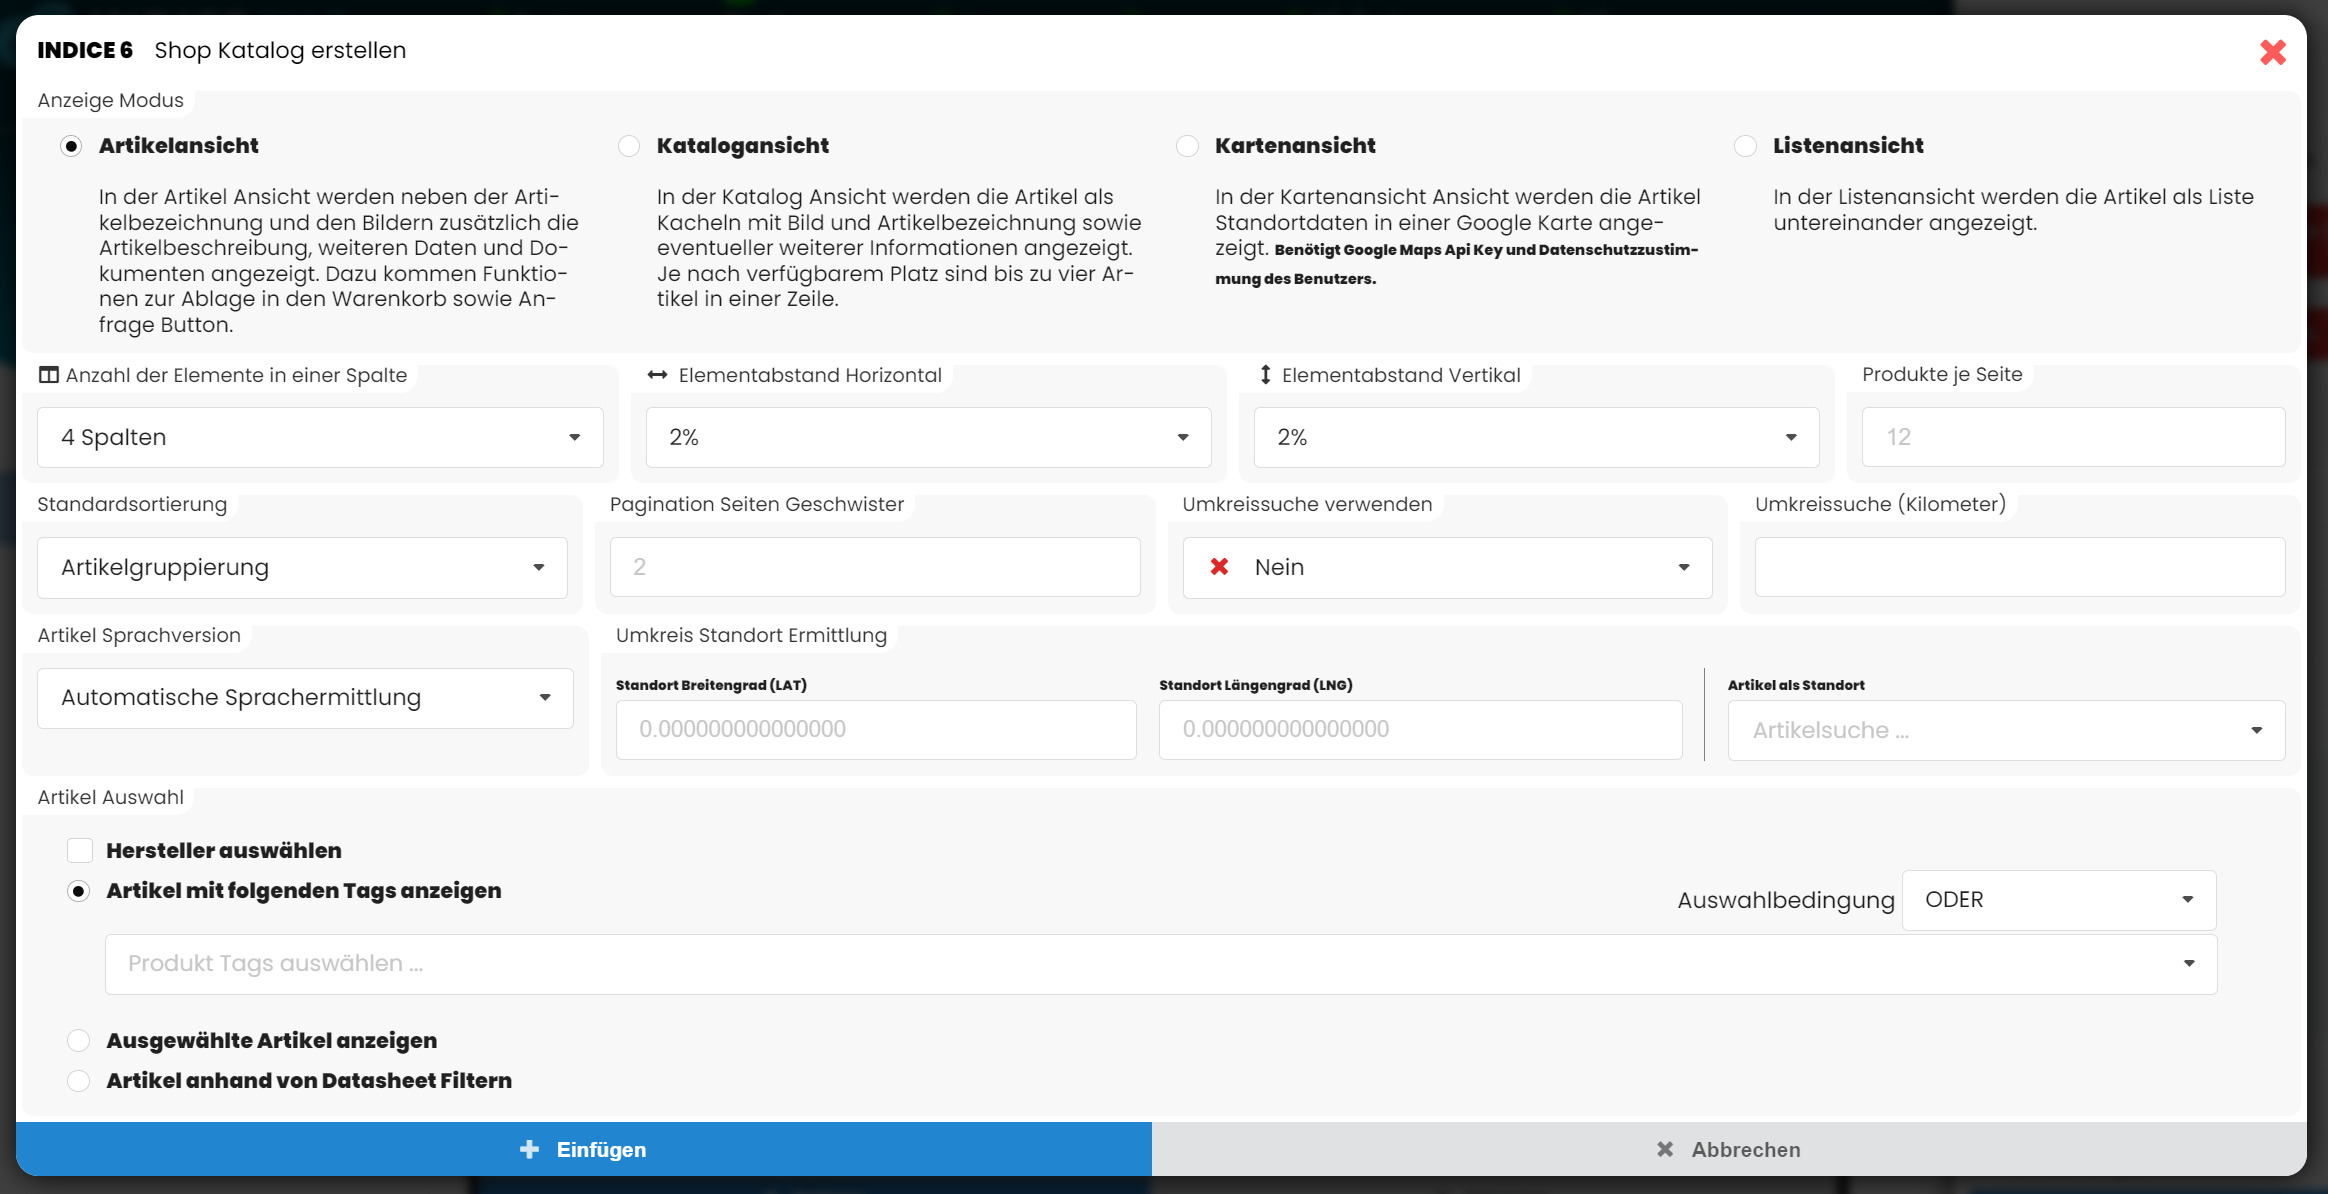Select the Katalogansicht display mode
This screenshot has height=1194, width=2328.
pyautogui.click(x=629, y=146)
